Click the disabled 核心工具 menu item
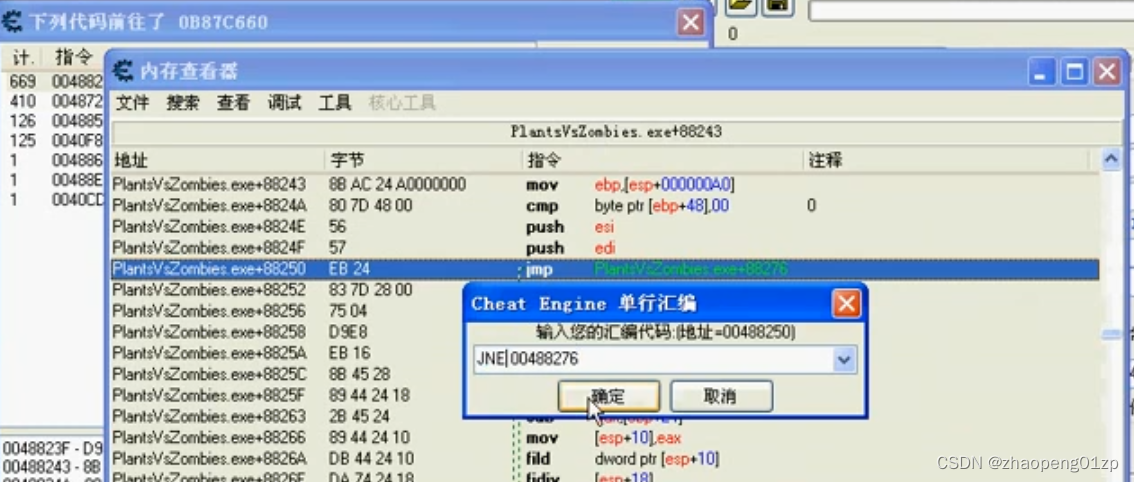The width and height of the screenshot is (1134, 482). click(x=401, y=103)
